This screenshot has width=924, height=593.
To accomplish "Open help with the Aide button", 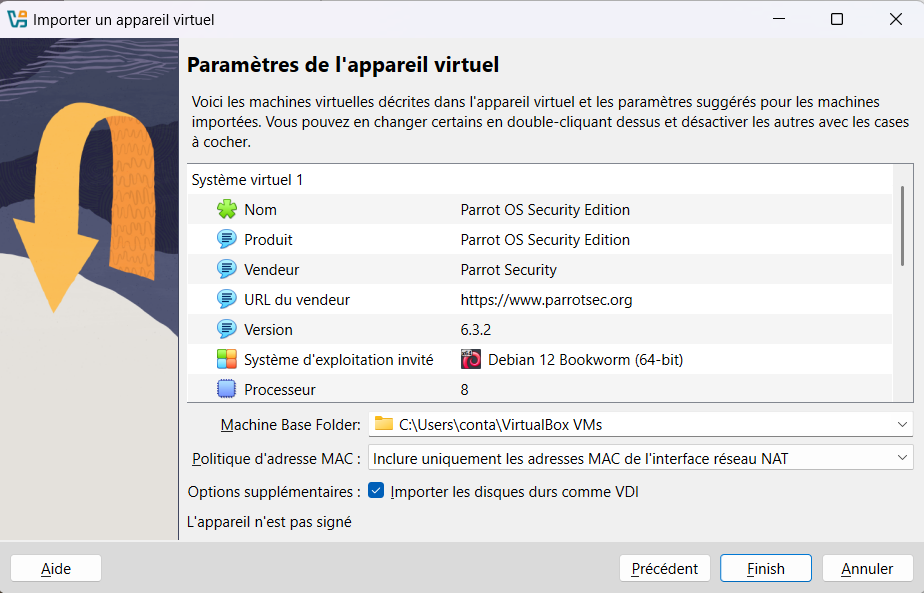I will pos(56,569).
